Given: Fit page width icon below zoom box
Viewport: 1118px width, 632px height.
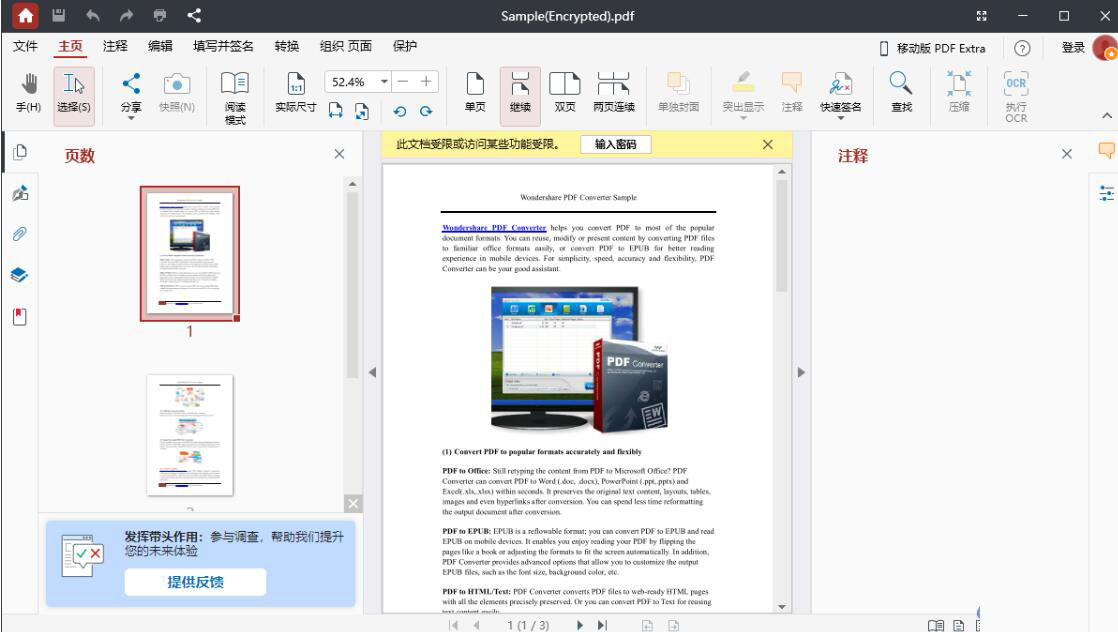Looking at the screenshot, I should 336,111.
